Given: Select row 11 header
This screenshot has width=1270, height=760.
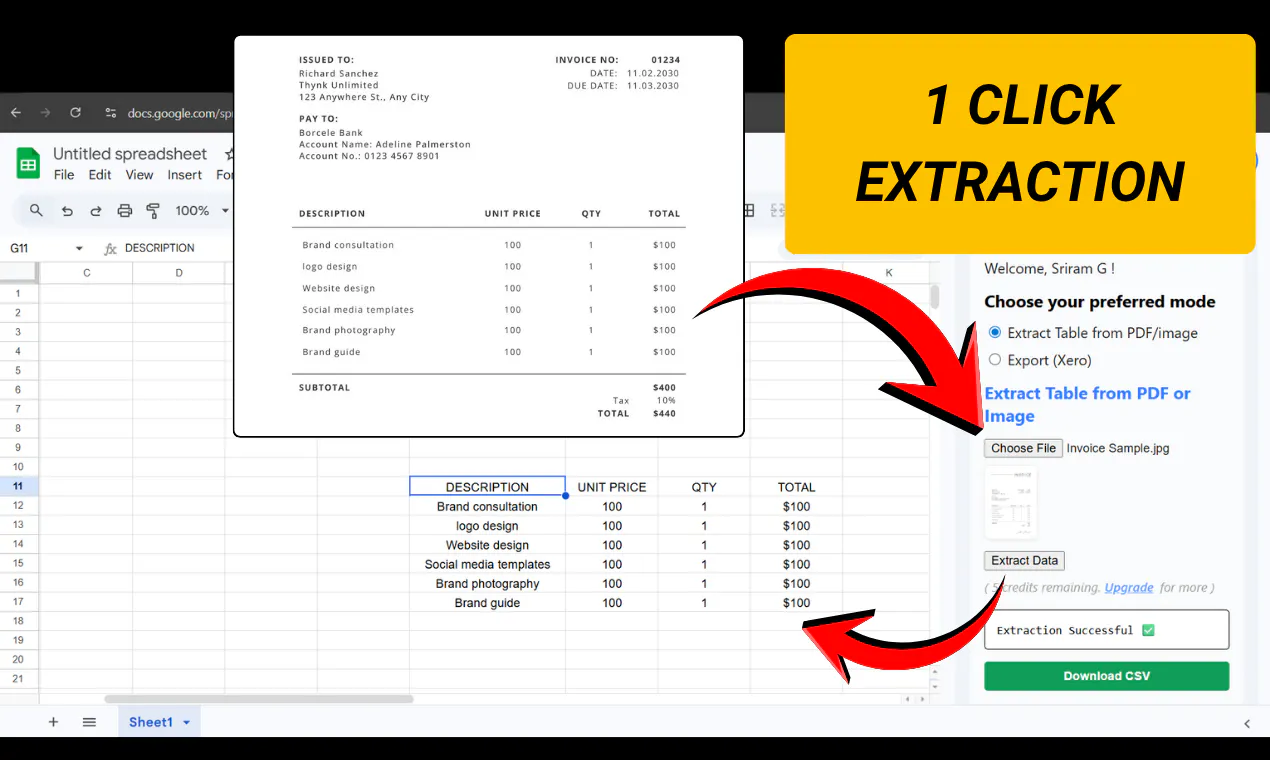Looking at the screenshot, I should coord(18,486).
